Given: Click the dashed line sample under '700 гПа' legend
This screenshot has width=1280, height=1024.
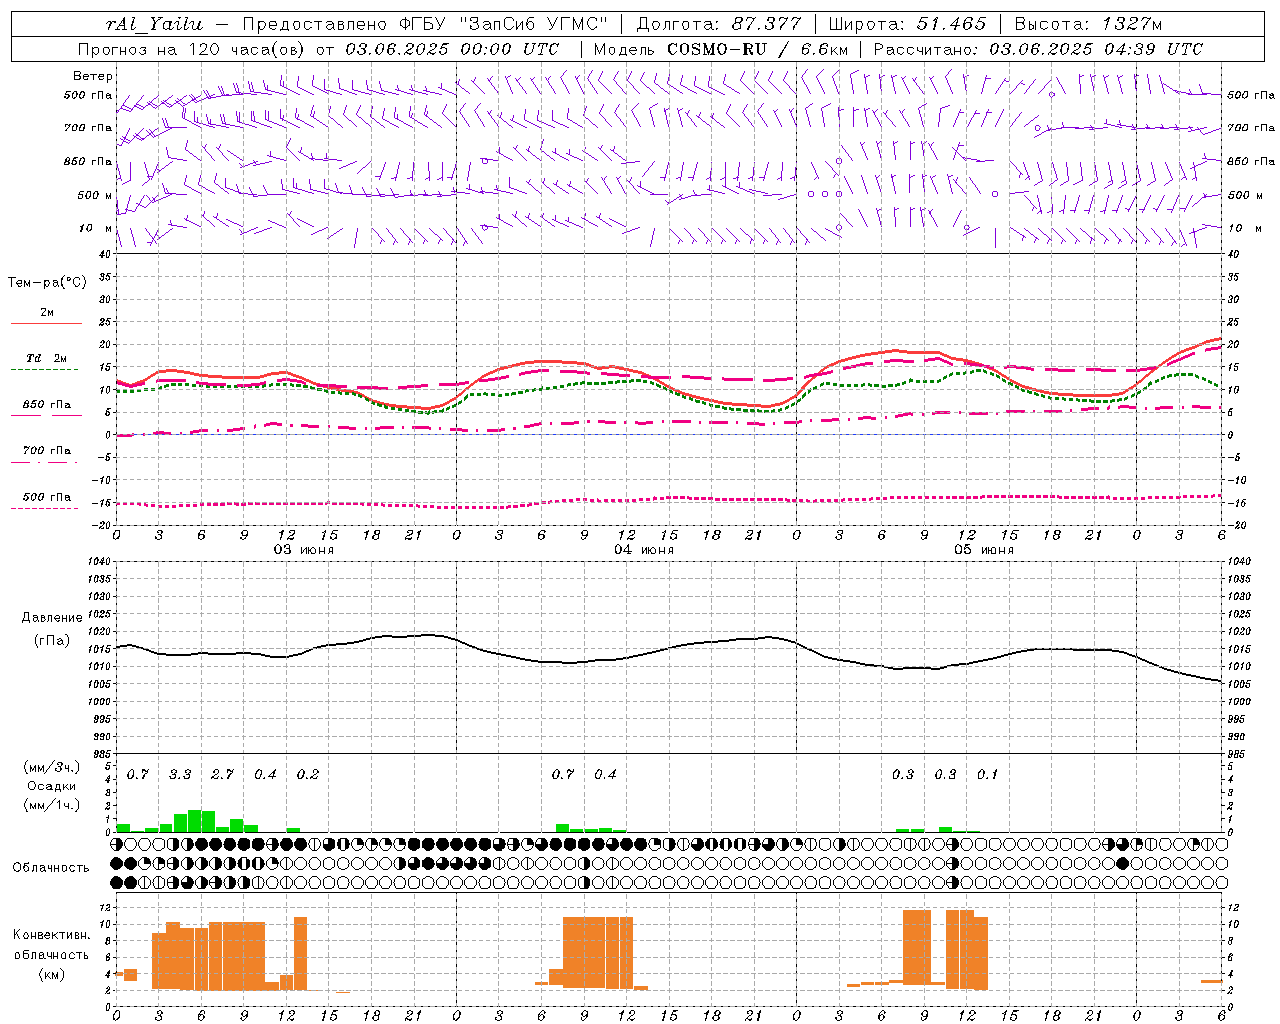Looking at the screenshot, I should point(46,462).
